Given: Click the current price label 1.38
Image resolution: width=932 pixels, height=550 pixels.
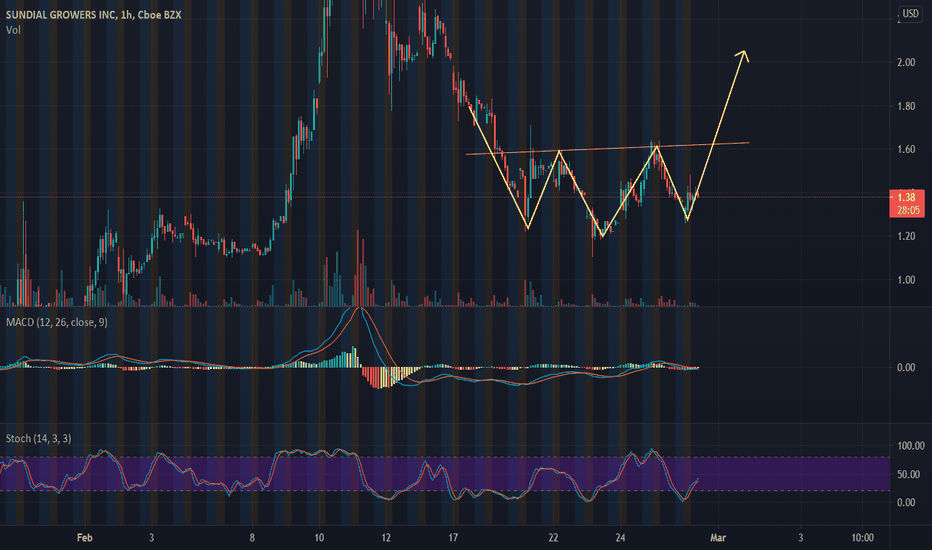Looking at the screenshot, I should tap(906, 197).
